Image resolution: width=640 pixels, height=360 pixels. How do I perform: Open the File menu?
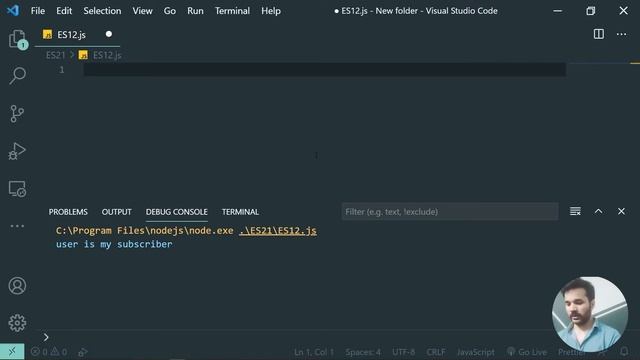coord(38,11)
